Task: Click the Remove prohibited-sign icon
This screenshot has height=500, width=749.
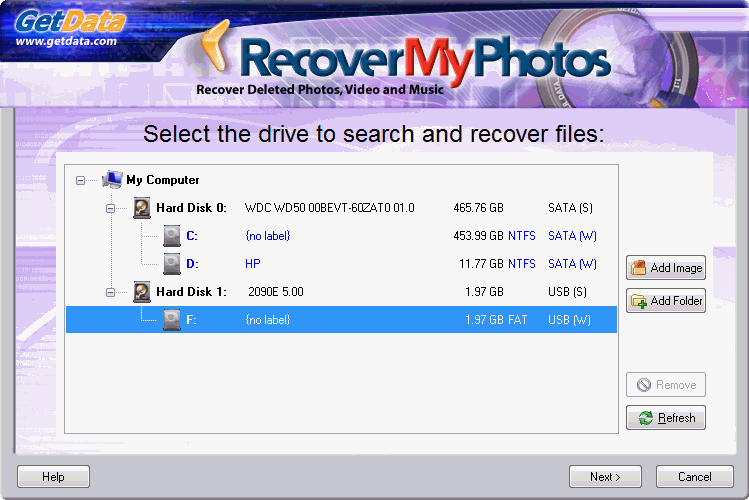Action: [x=644, y=385]
